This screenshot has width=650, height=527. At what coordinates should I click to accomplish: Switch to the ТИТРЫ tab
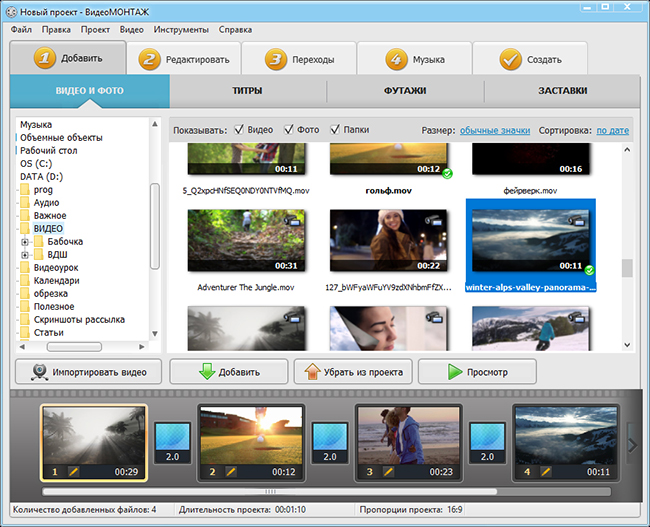pyautogui.click(x=247, y=91)
